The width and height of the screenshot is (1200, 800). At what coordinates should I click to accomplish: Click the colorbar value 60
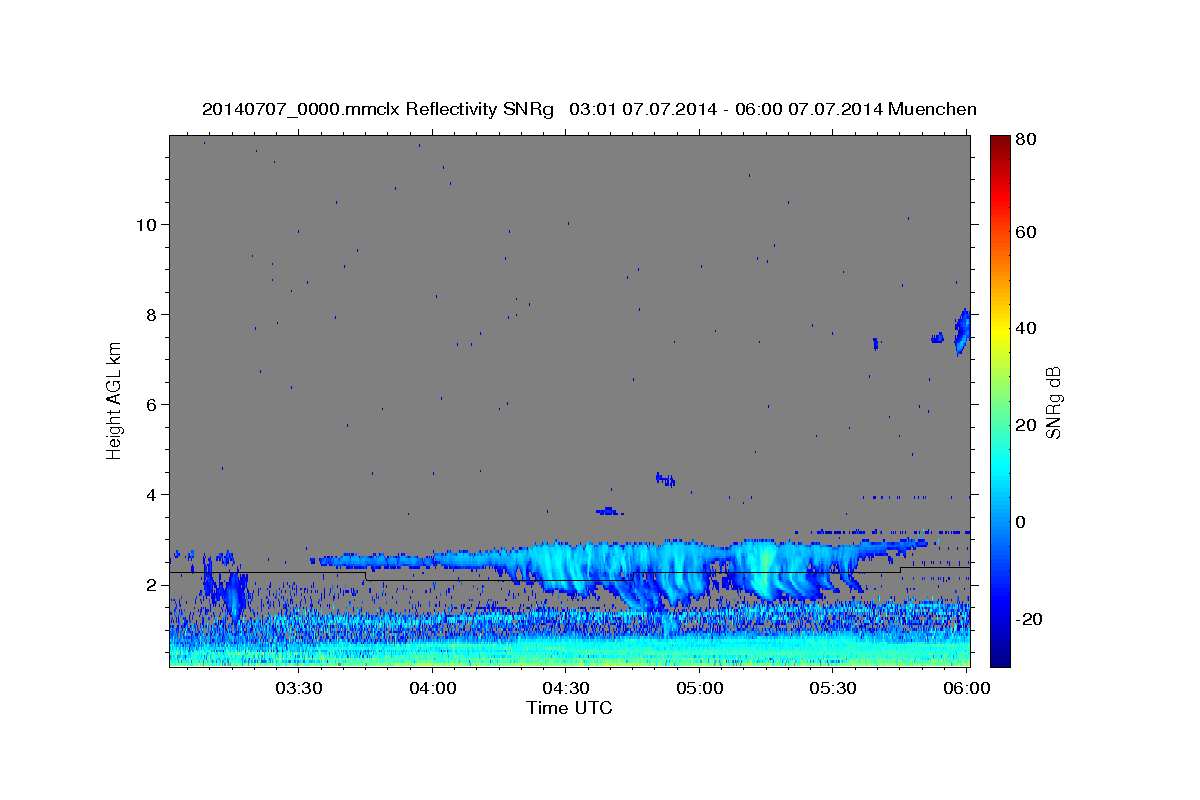tap(1028, 232)
